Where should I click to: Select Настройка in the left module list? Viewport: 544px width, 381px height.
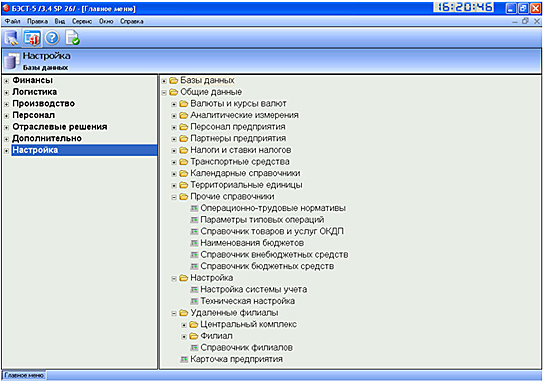tap(84, 150)
